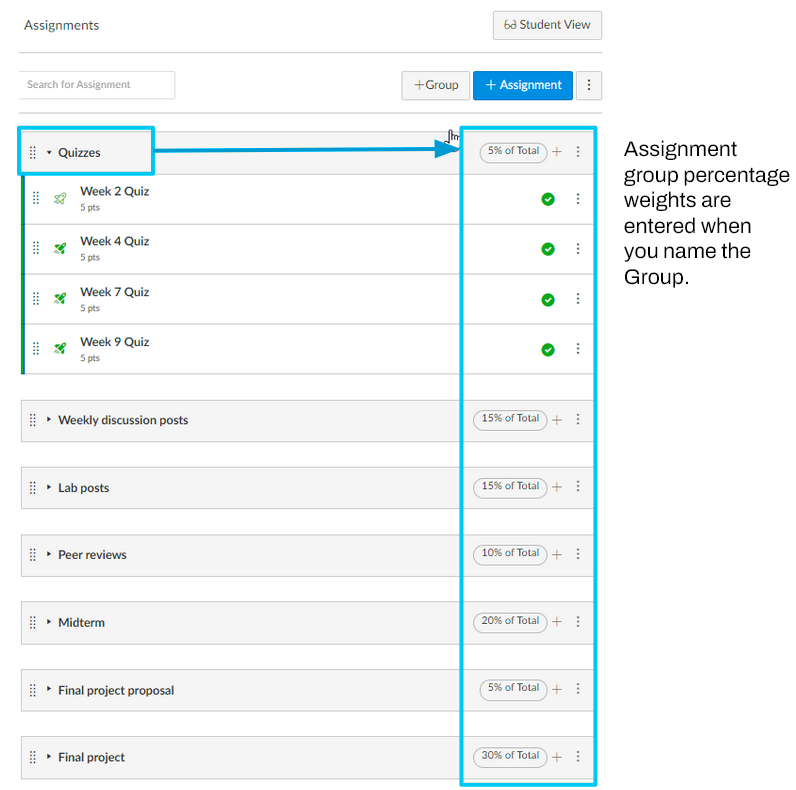Click the +Group button
Viewport: 796px width, 790px height.
point(435,85)
